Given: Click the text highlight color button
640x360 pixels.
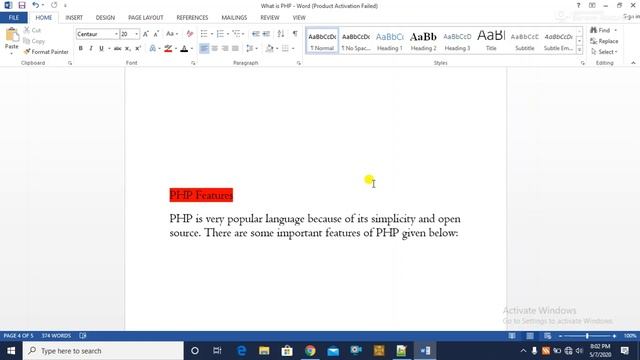Looking at the screenshot, I should [168, 49].
